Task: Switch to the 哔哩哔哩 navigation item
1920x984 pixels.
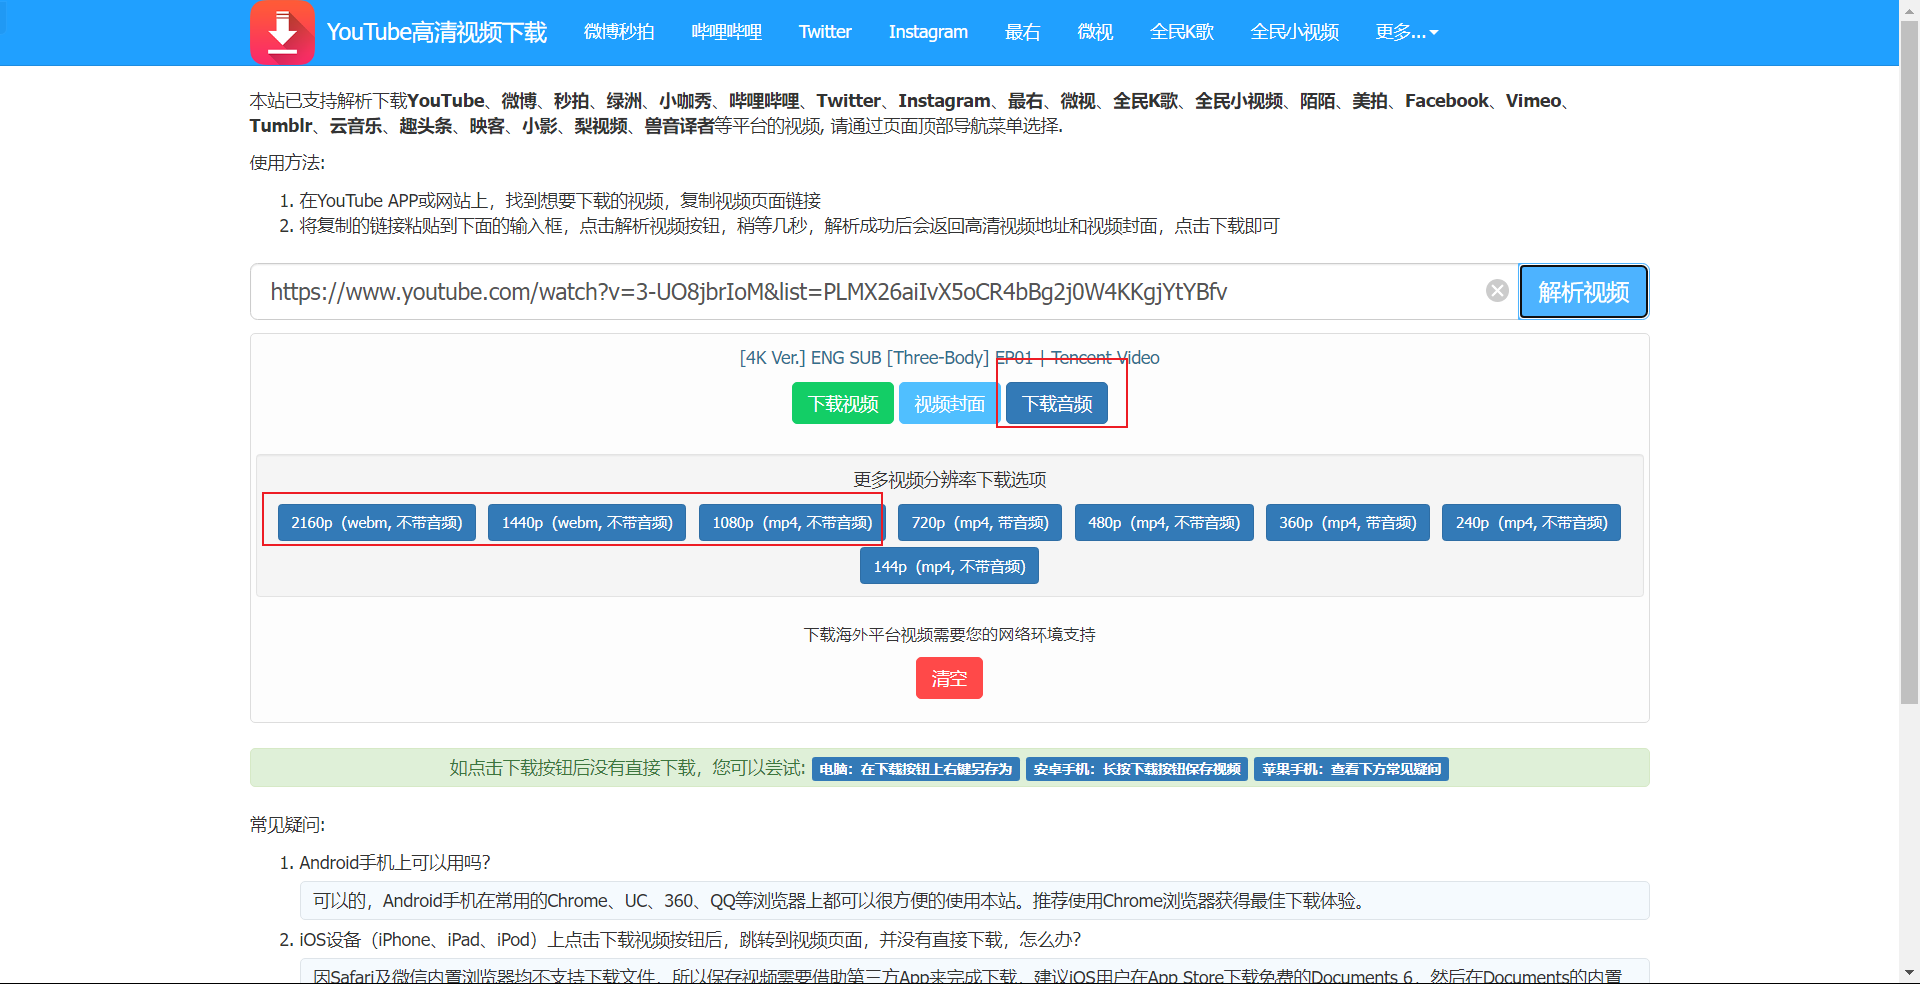Action: [x=726, y=32]
